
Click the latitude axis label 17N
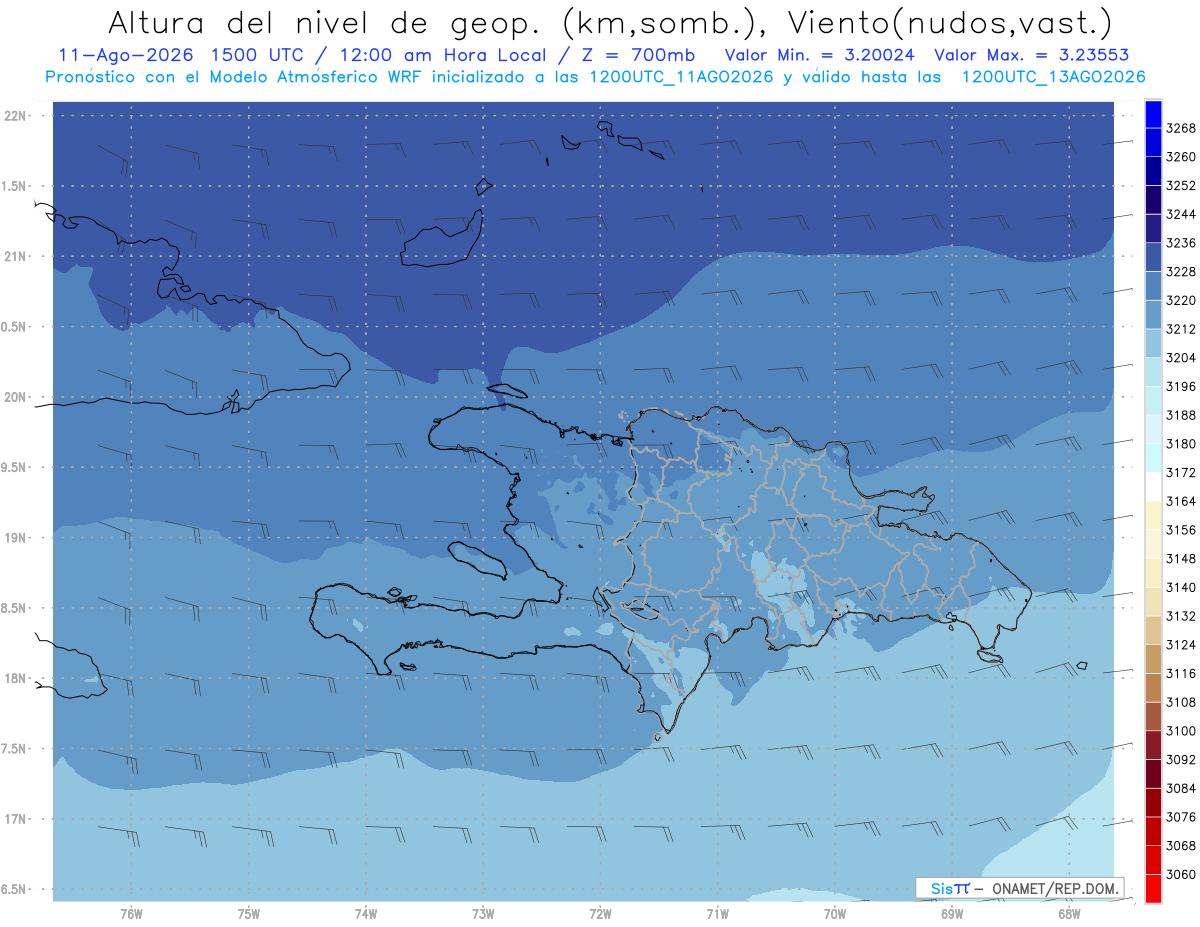16,819
